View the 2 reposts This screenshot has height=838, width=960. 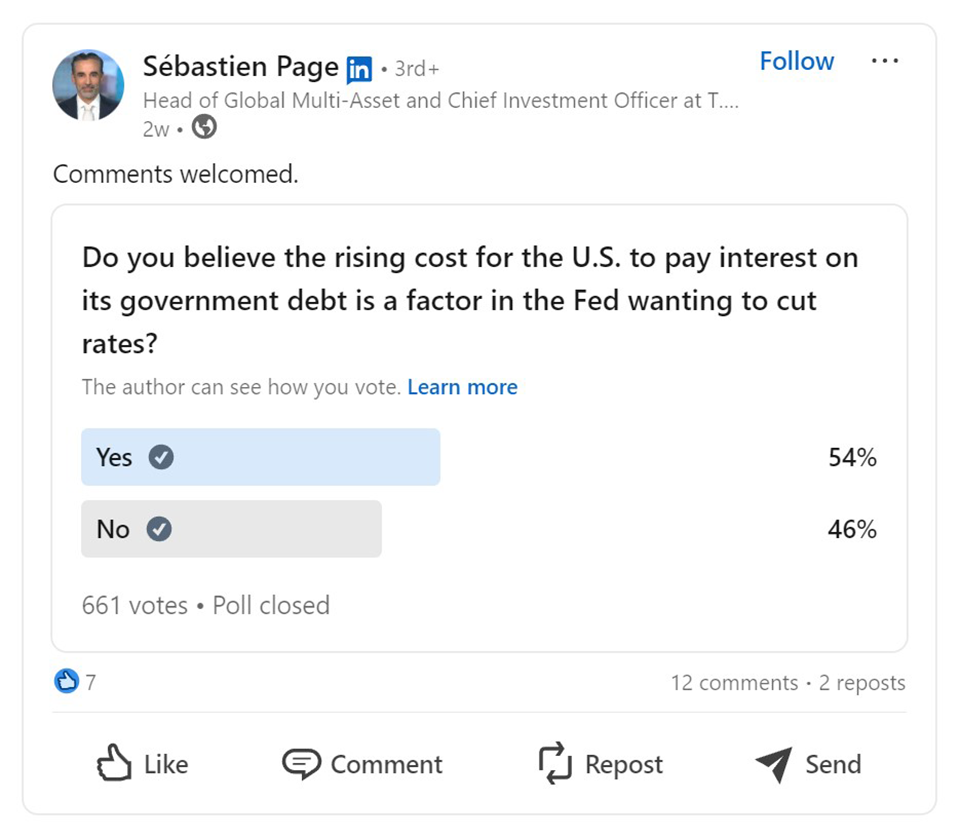(x=862, y=683)
